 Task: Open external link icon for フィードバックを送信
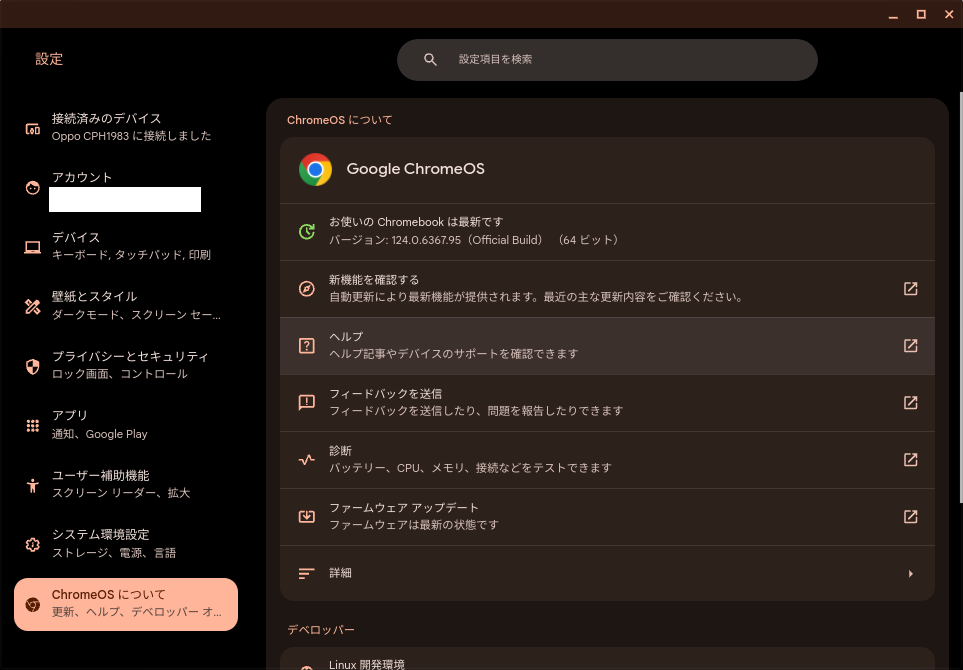[x=910, y=402]
